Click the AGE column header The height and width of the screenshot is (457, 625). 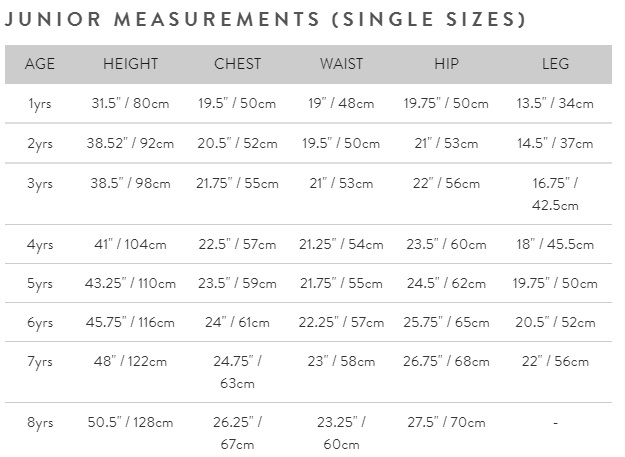[x=40, y=64]
